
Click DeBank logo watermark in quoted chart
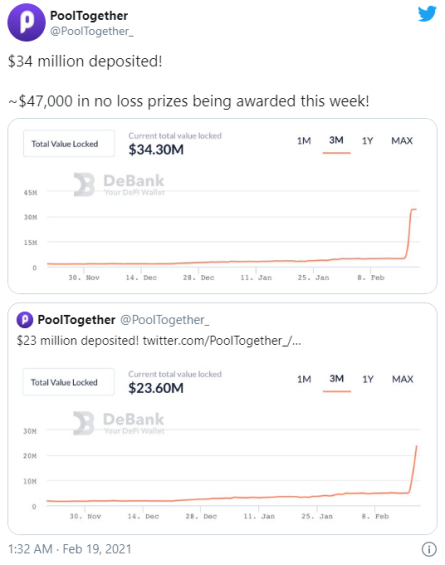pos(119,423)
